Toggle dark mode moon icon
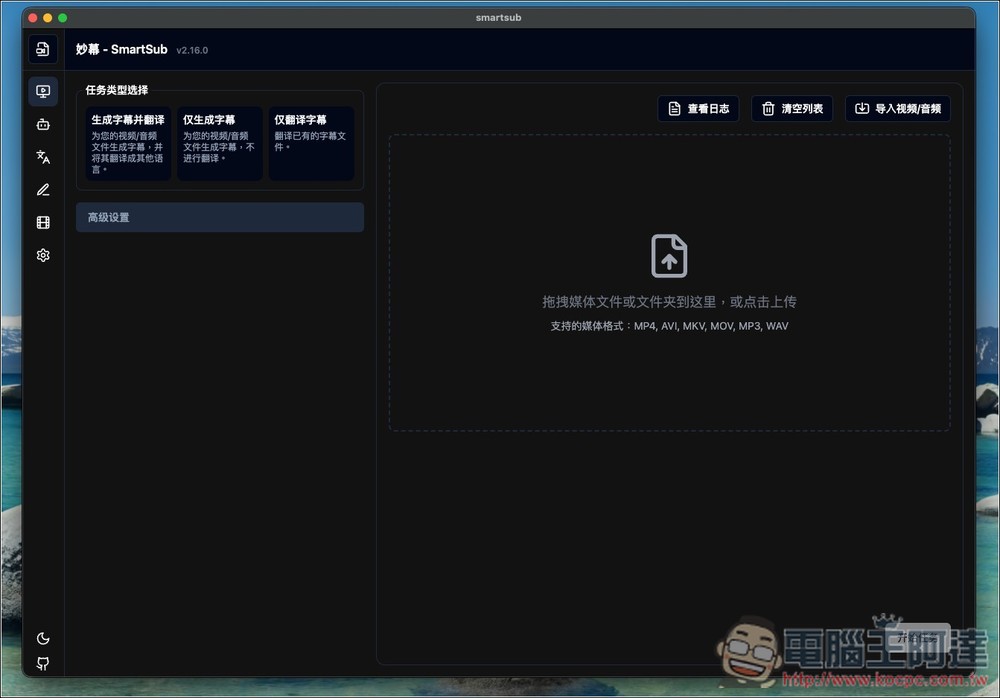Screen dimensions: 1000x698 coord(43,638)
